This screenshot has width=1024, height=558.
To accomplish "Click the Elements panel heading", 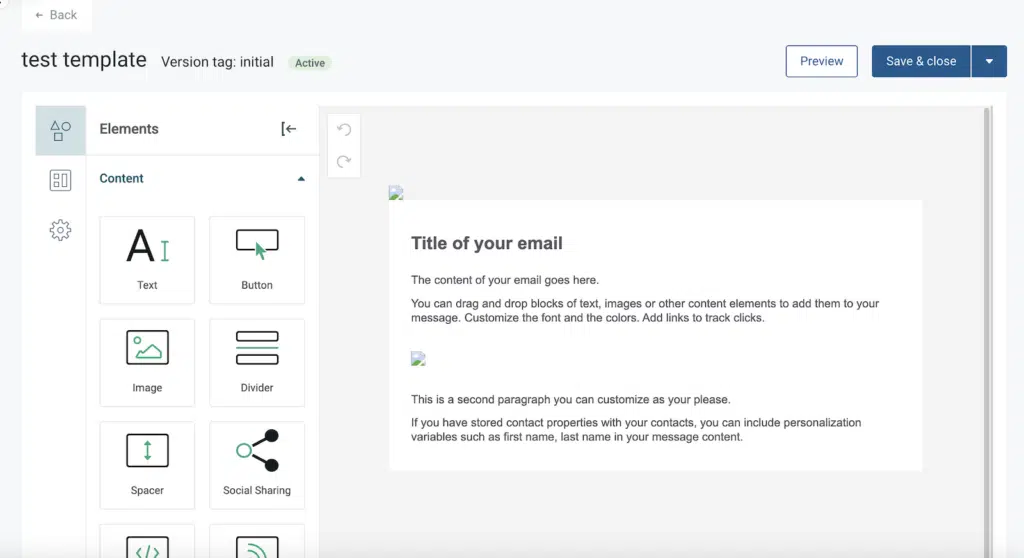I will click(x=129, y=129).
